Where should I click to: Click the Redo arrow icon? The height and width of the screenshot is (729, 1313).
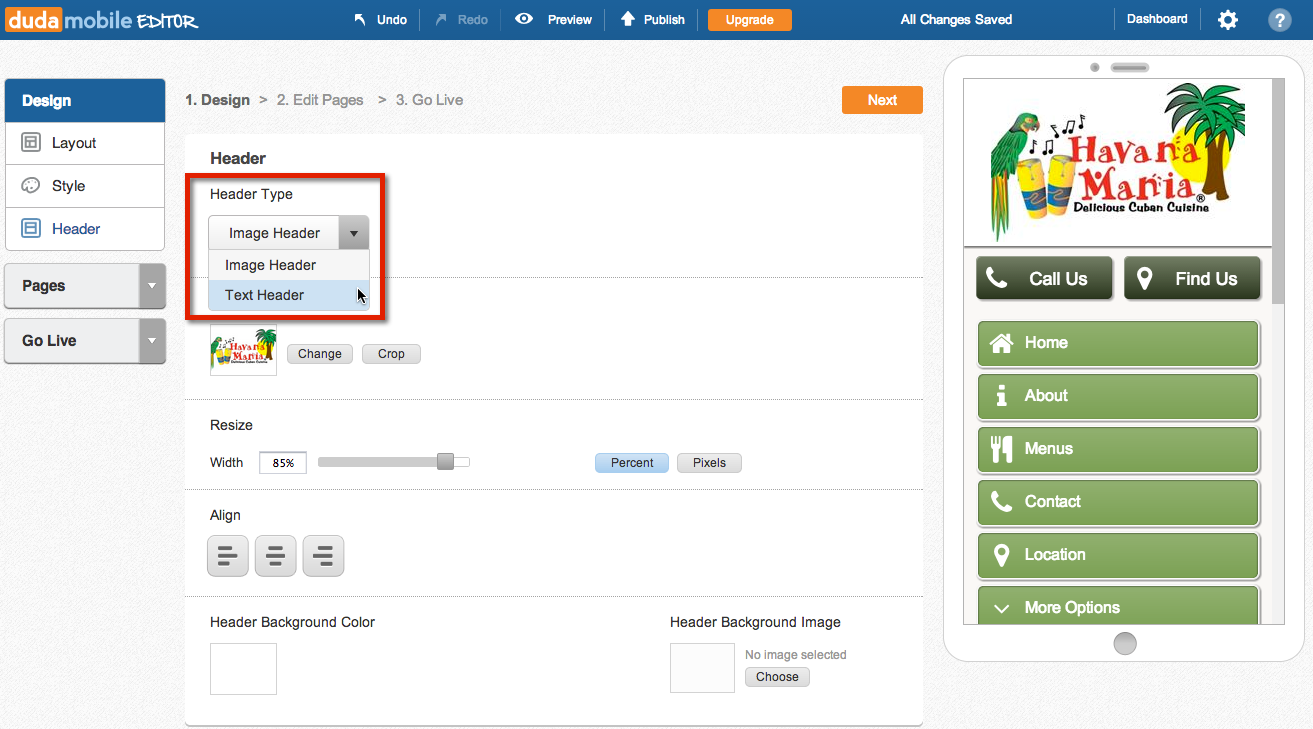tap(441, 19)
